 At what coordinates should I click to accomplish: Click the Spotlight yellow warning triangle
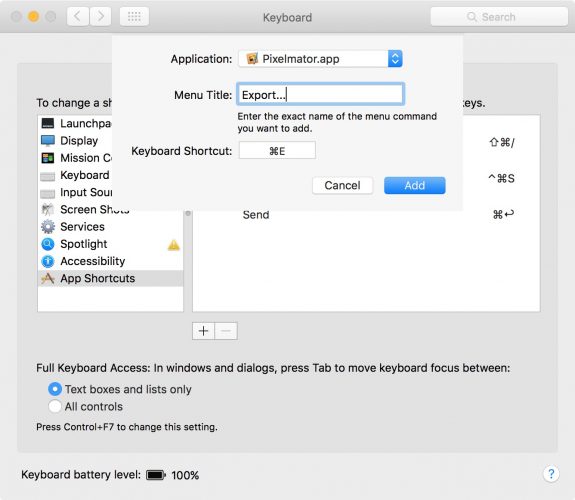click(173, 245)
